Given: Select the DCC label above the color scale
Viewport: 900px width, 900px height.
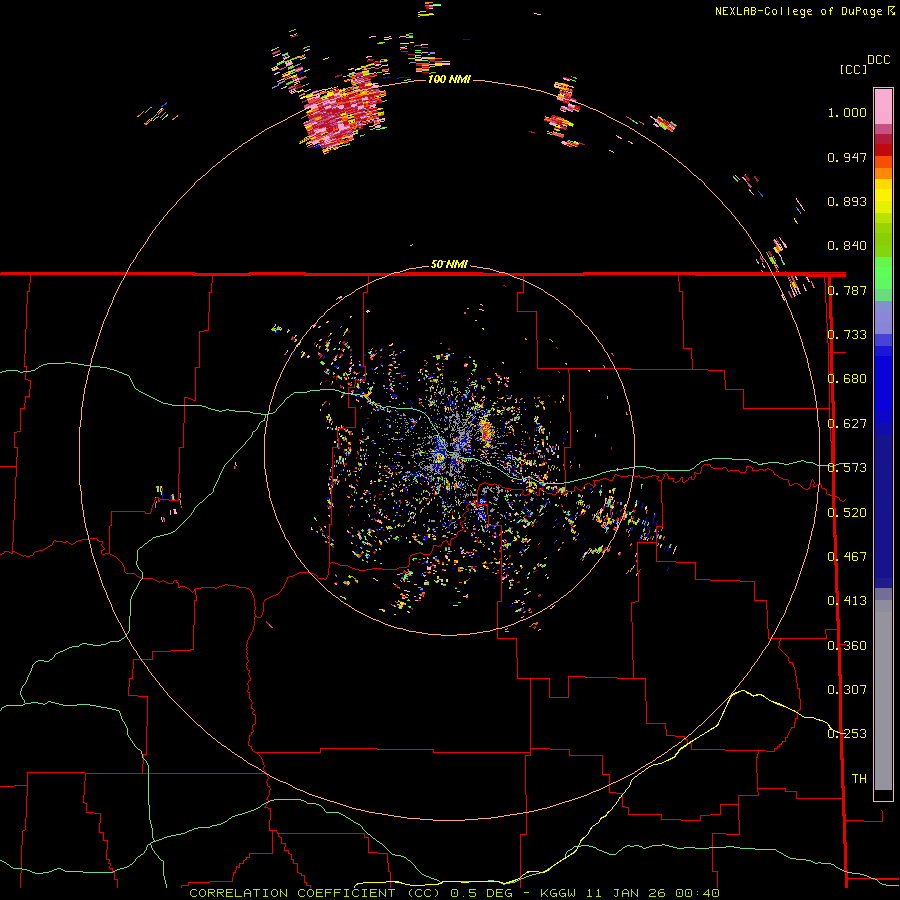Looking at the screenshot, I should pos(879,59).
